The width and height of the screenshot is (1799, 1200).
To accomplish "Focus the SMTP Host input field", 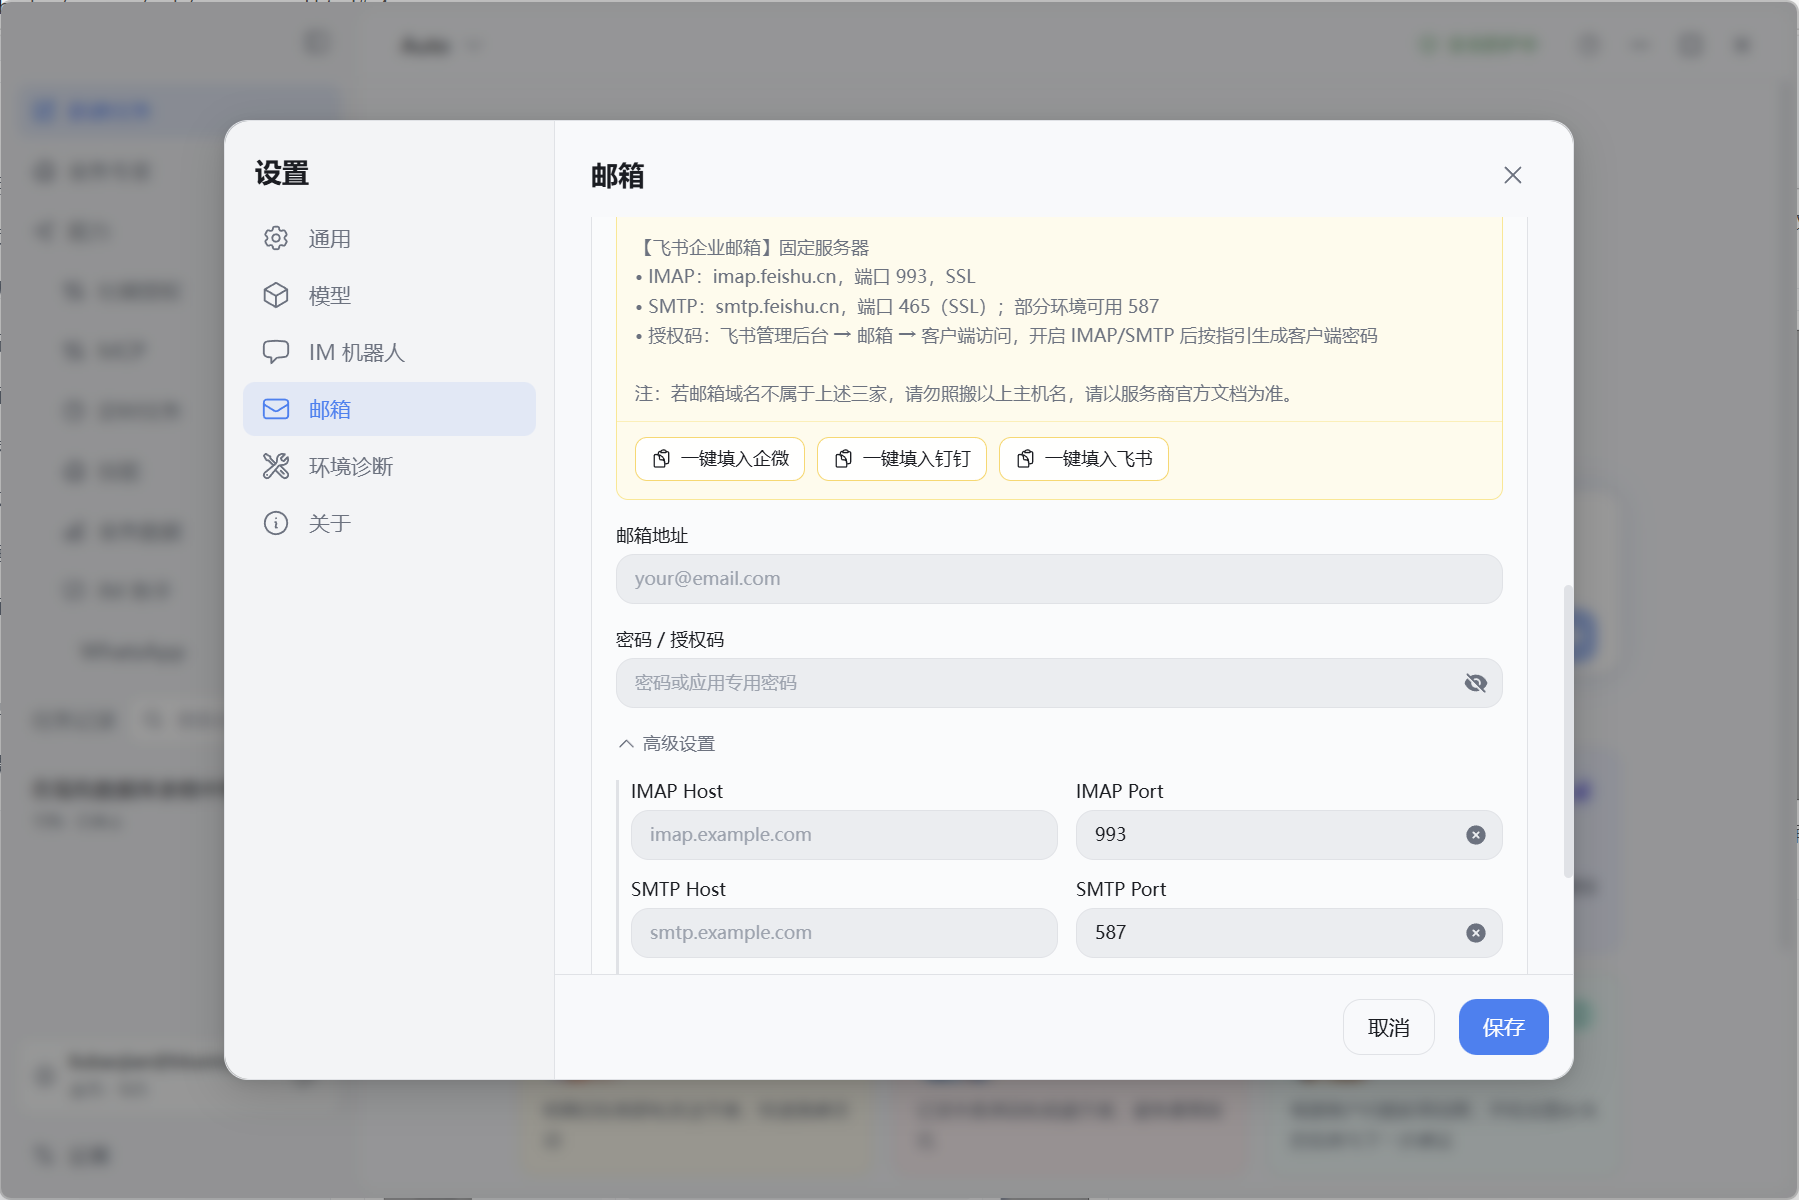I will (x=844, y=933).
